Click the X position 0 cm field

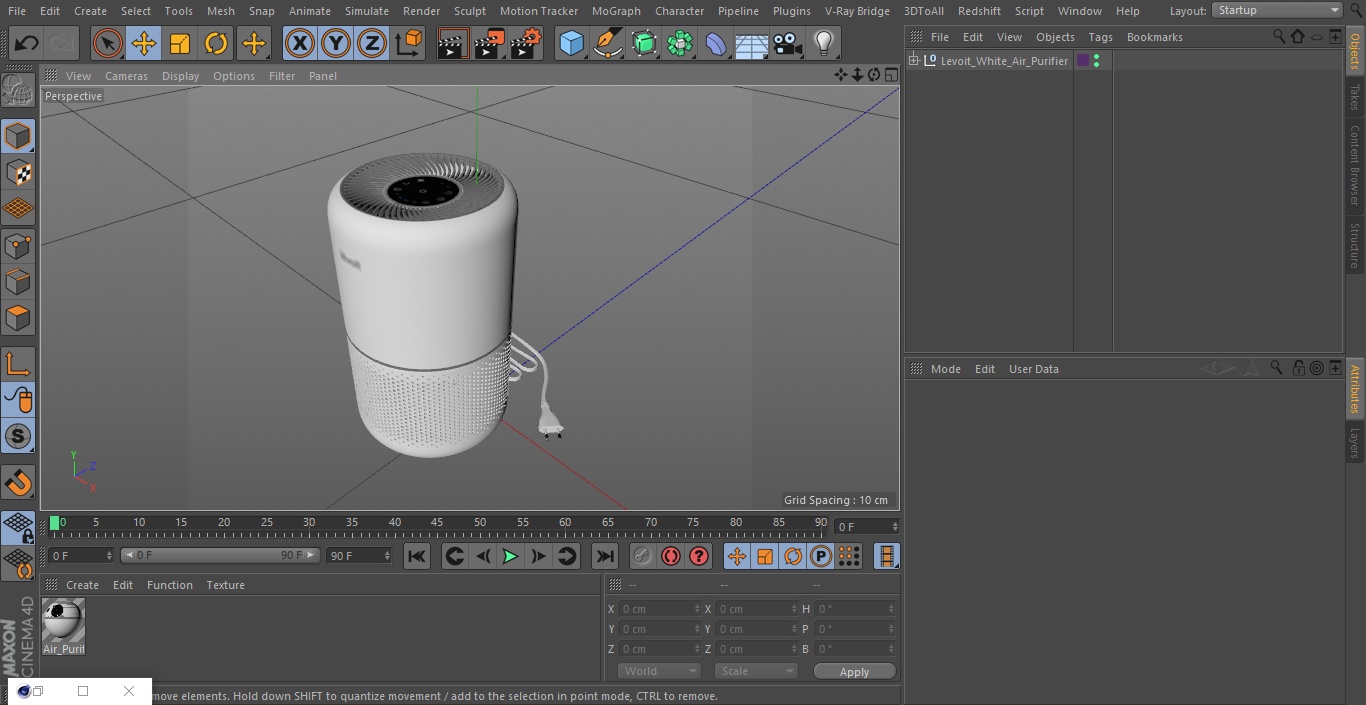(659, 609)
